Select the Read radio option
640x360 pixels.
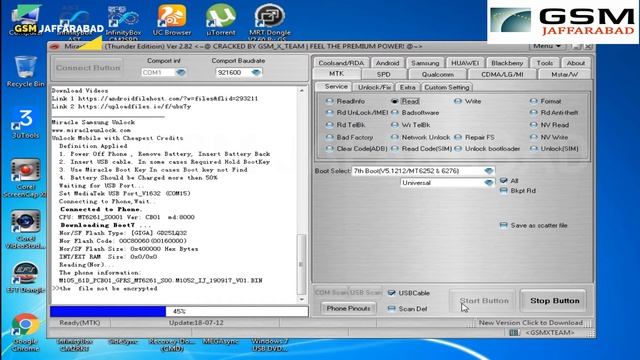(x=405, y=101)
